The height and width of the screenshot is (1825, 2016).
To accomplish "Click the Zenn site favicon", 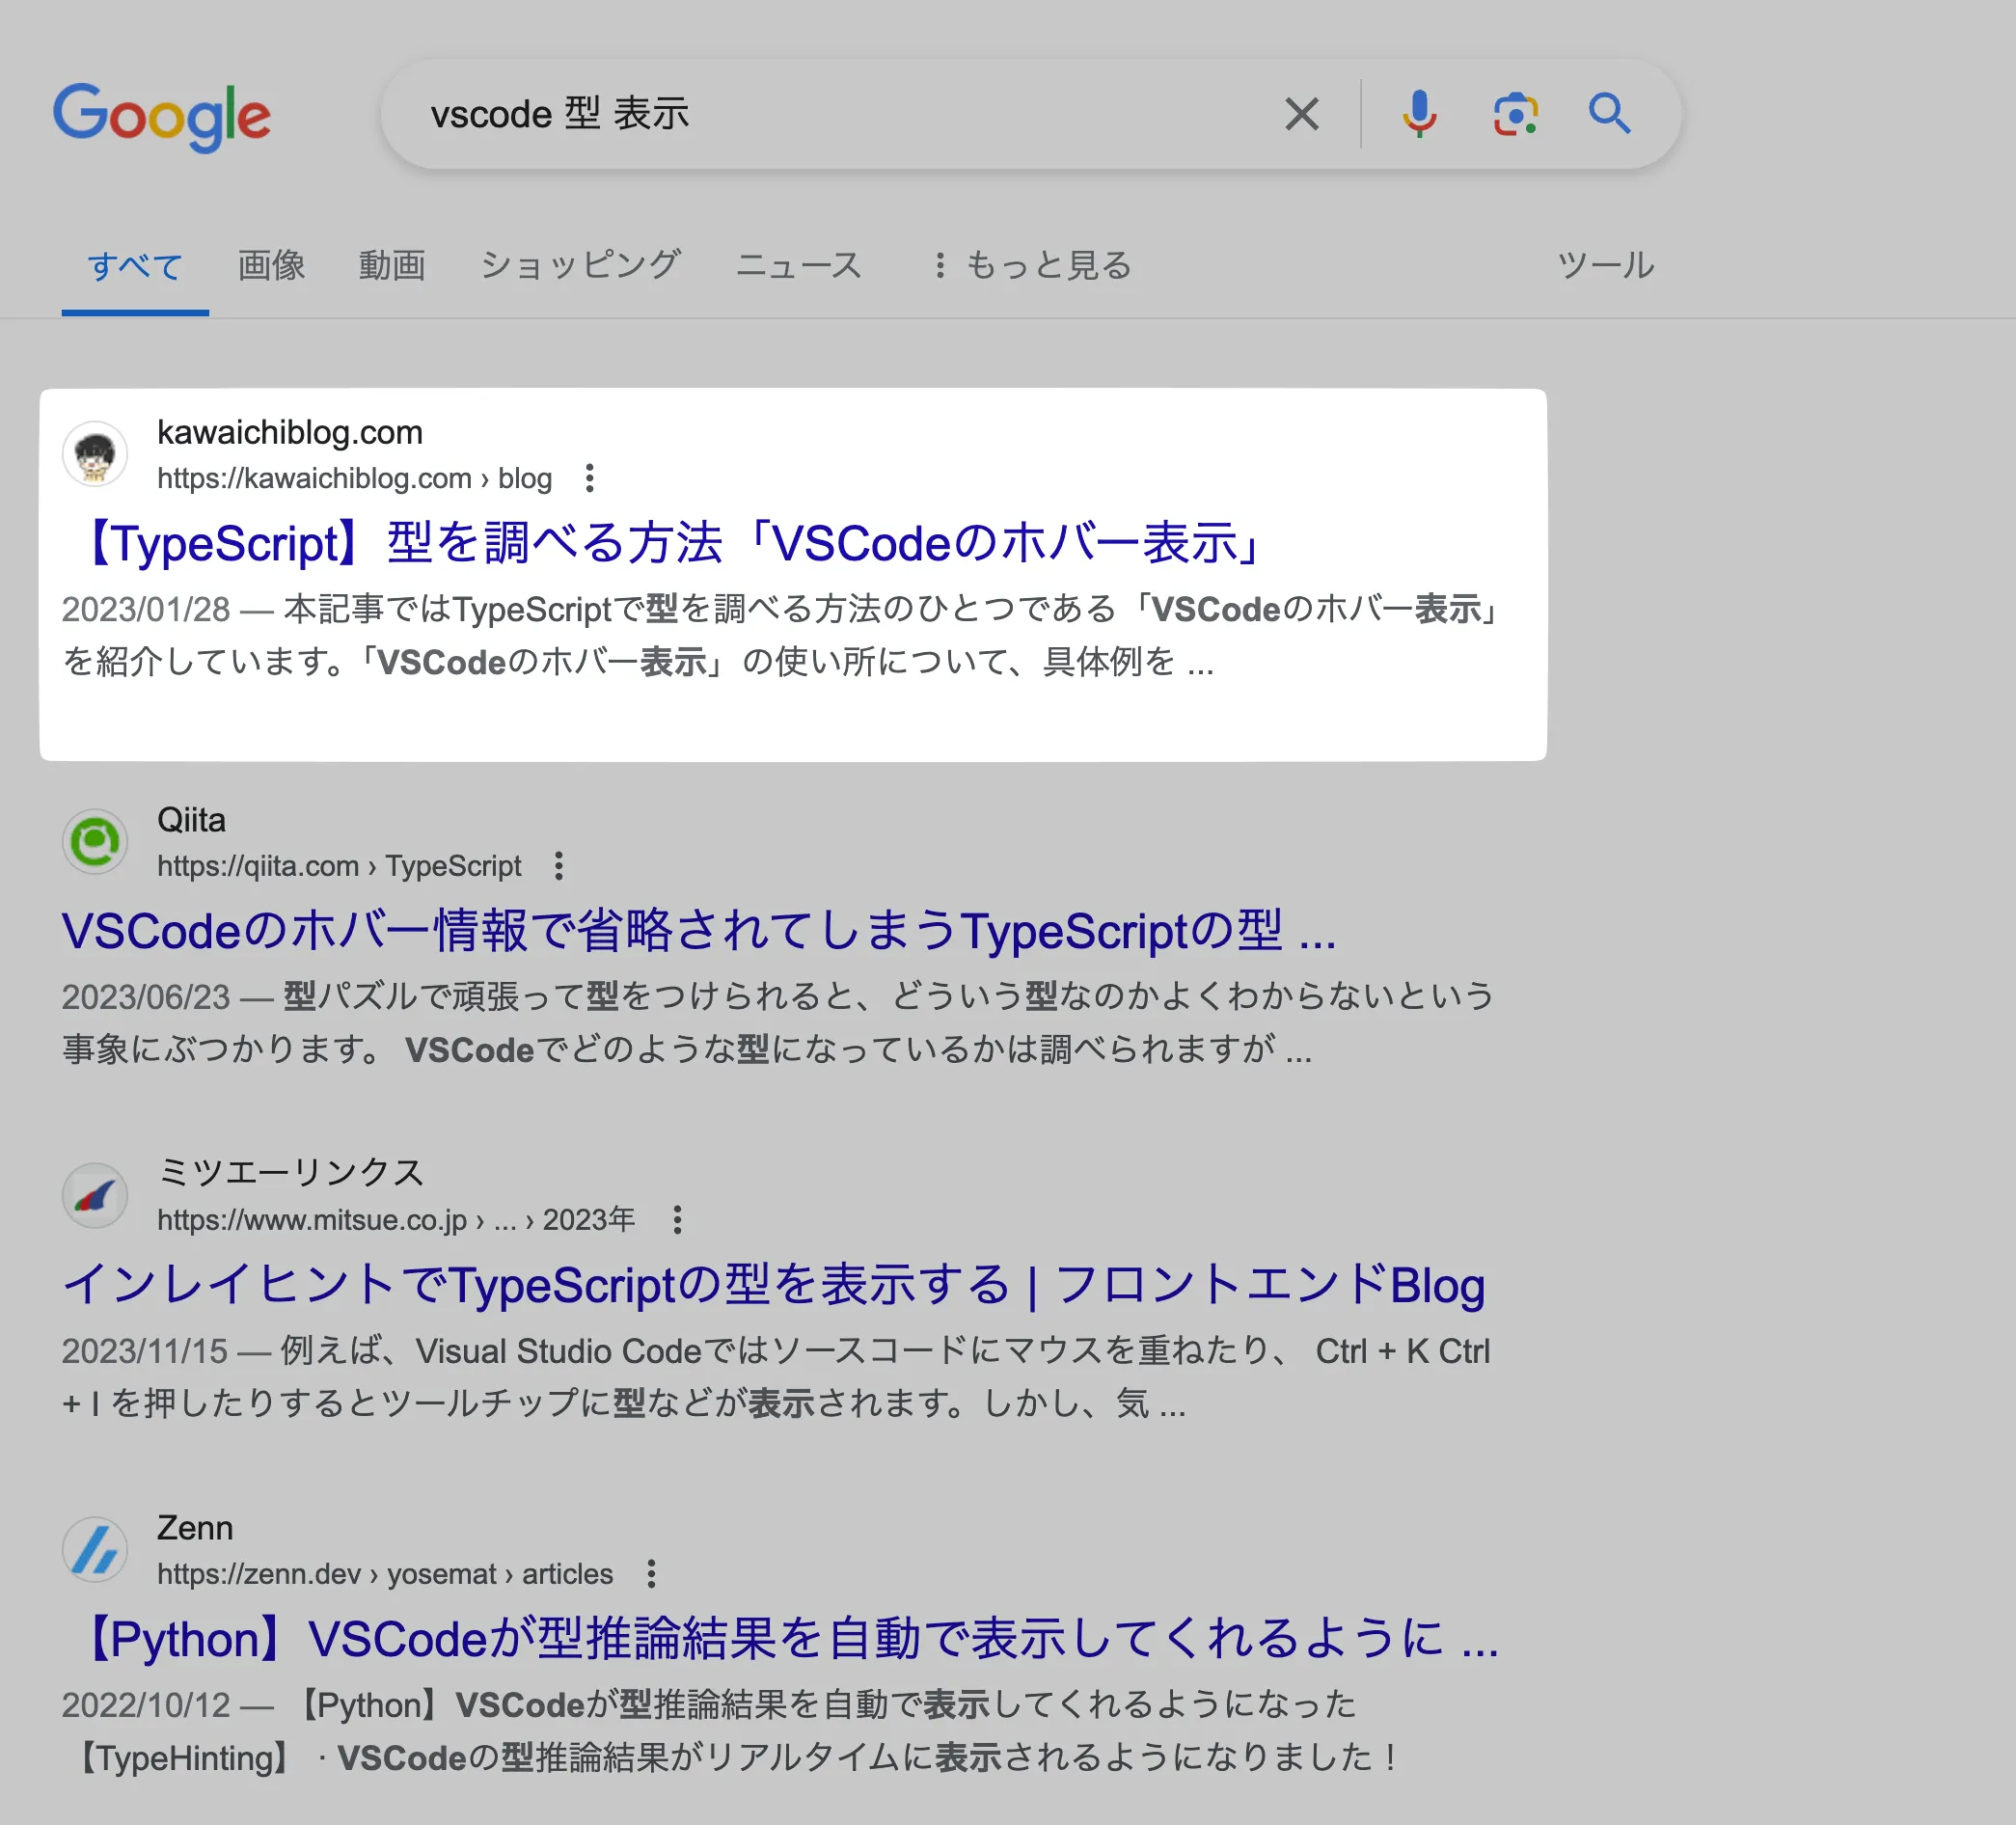I will (95, 1550).
